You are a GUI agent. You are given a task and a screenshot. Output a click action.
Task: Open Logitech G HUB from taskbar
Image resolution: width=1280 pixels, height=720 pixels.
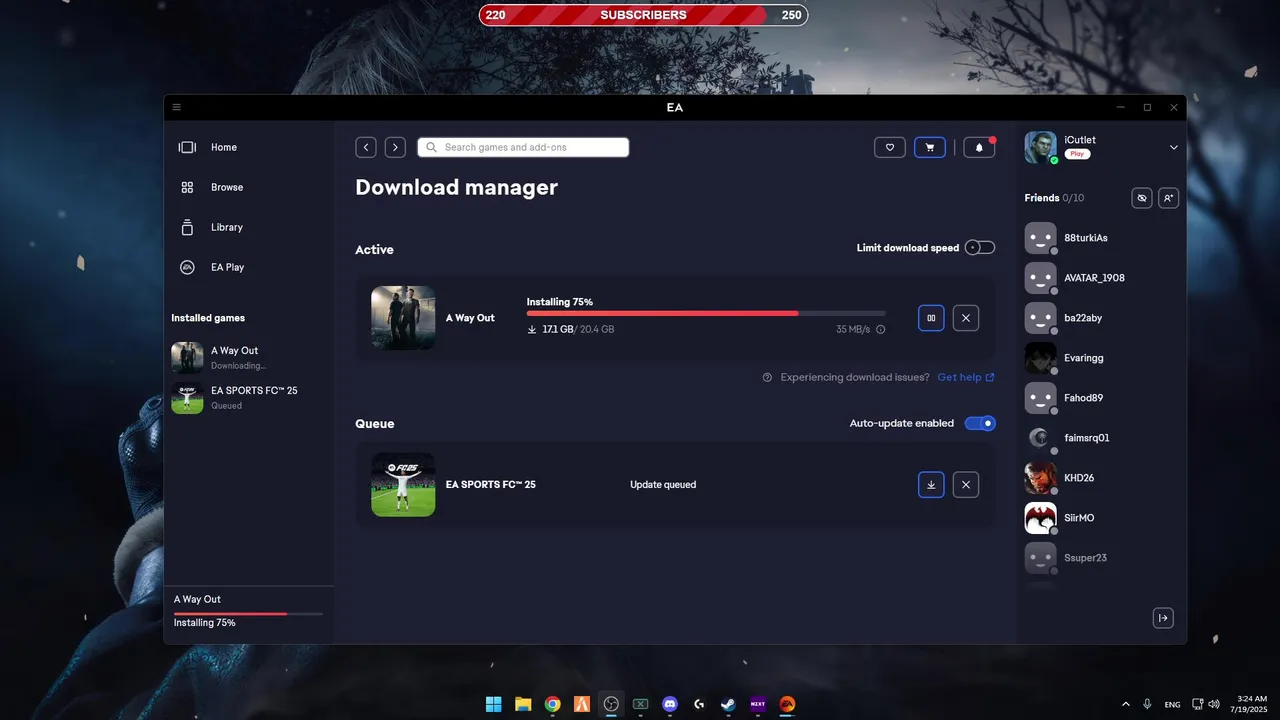[699, 704]
